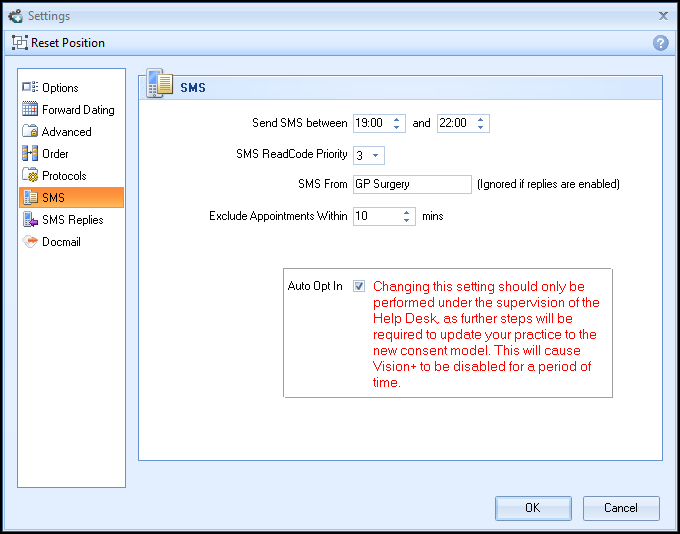Select the Forward Dating calendar icon
The width and height of the screenshot is (680, 534).
click(x=30, y=110)
